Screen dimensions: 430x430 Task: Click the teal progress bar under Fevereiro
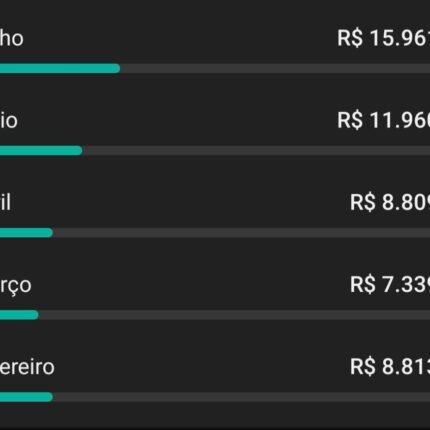26,397
